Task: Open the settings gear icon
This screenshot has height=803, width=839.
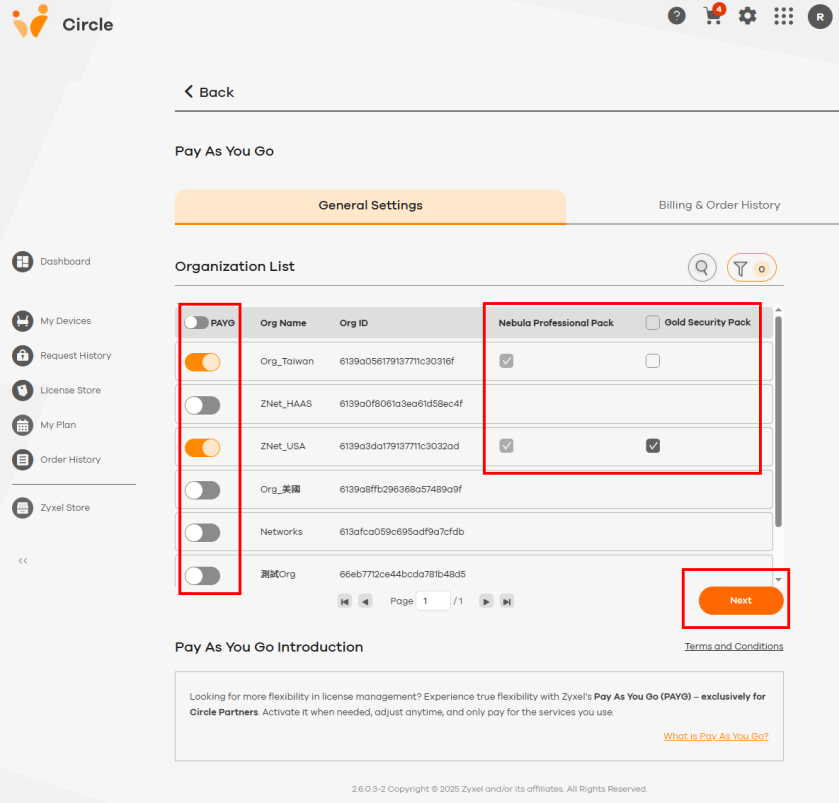Action: point(748,16)
